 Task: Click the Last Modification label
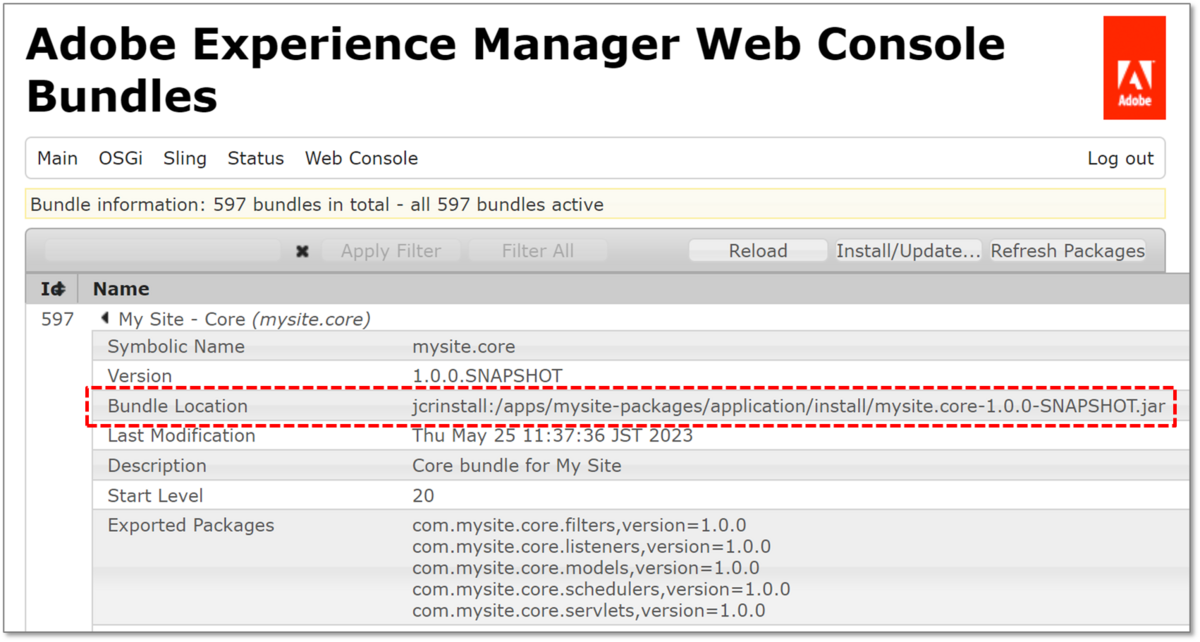click(x=181, y=436)
